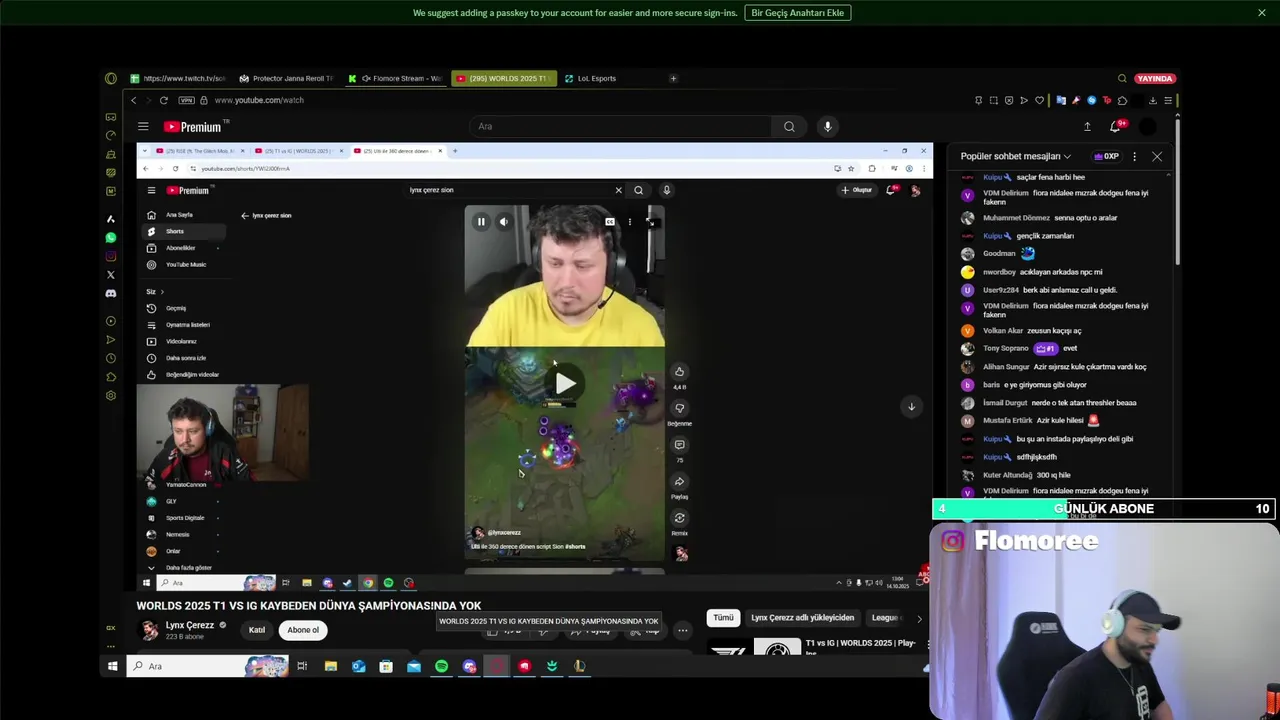Click the 0XP badge in chat header

point(1106,156)
